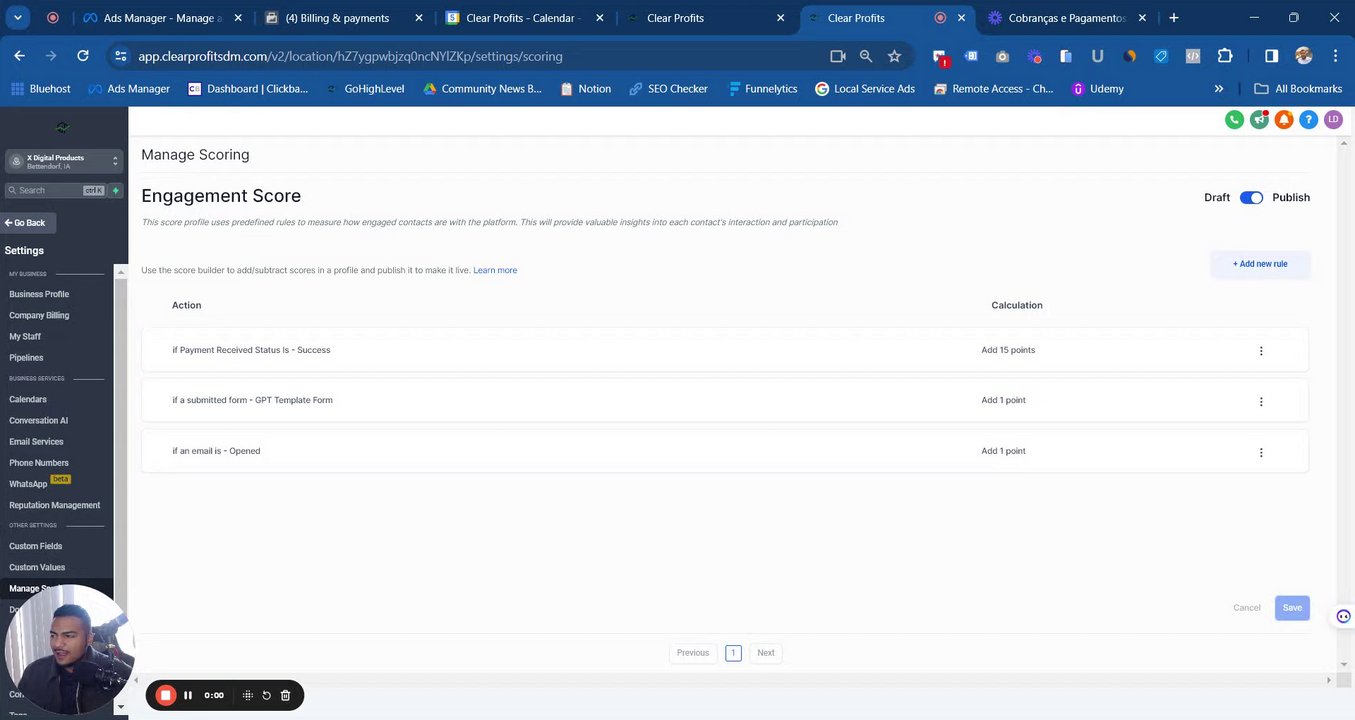The width and height of the screenshot is (1355, 720).
Task: Click the Cancel button
Action: pyautogui.click(x=1247, y=608)
